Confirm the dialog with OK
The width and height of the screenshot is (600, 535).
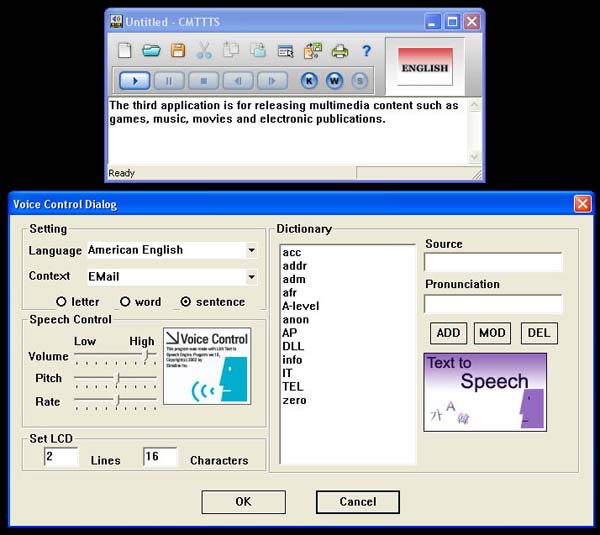coord(243,502)
